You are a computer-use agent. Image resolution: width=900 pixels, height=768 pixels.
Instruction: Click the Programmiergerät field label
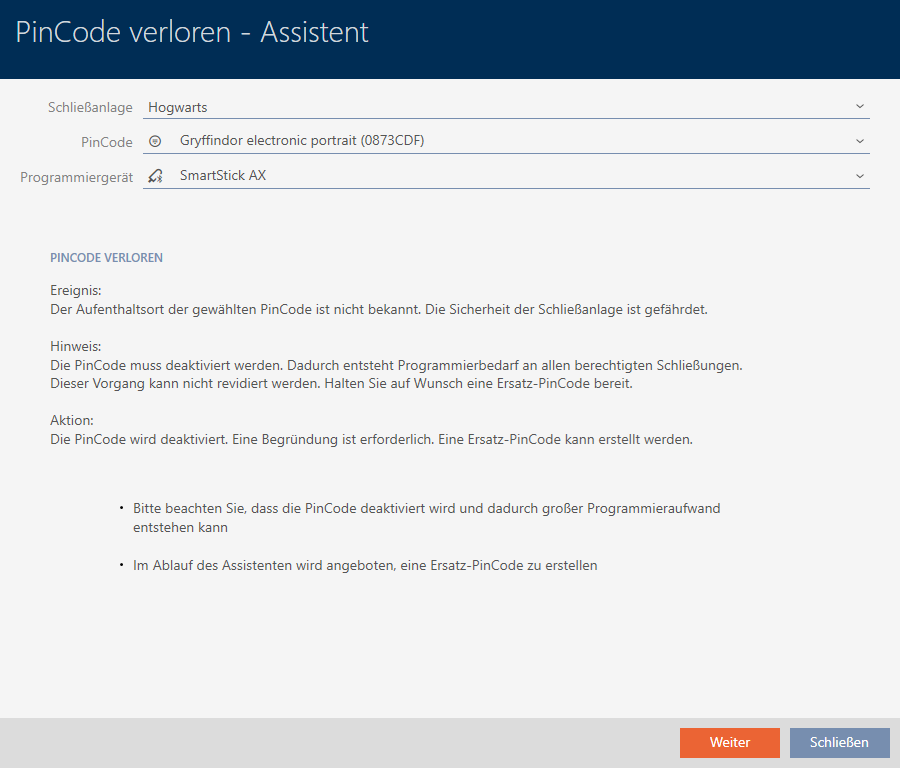[76, 177]
